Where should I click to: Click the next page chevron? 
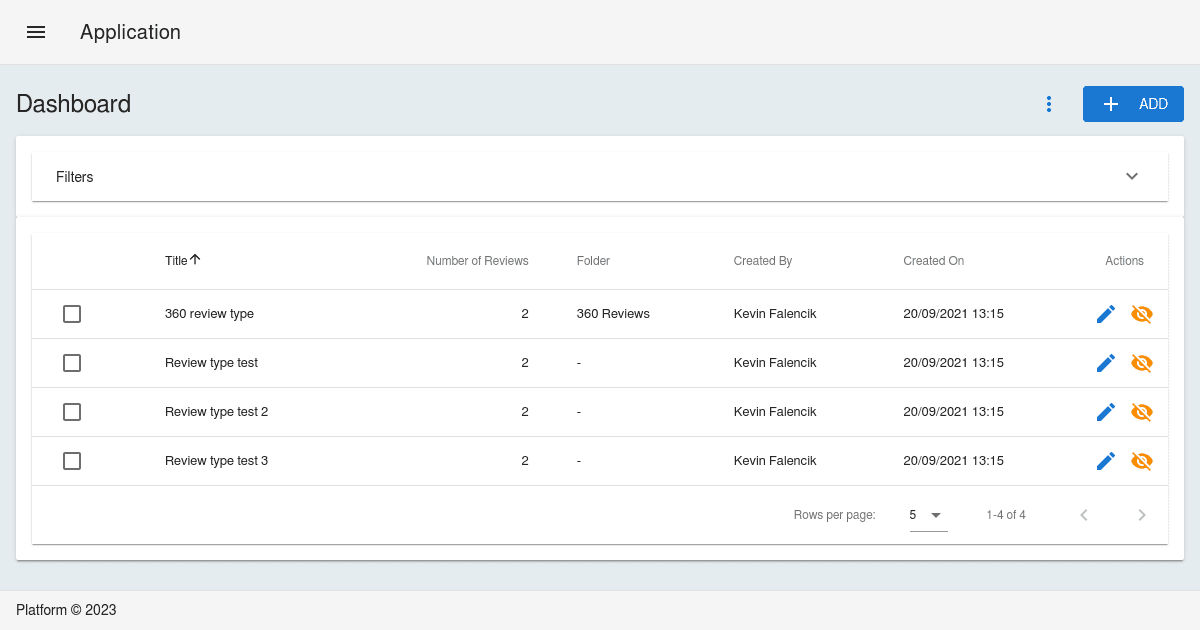click(1141, 514)
